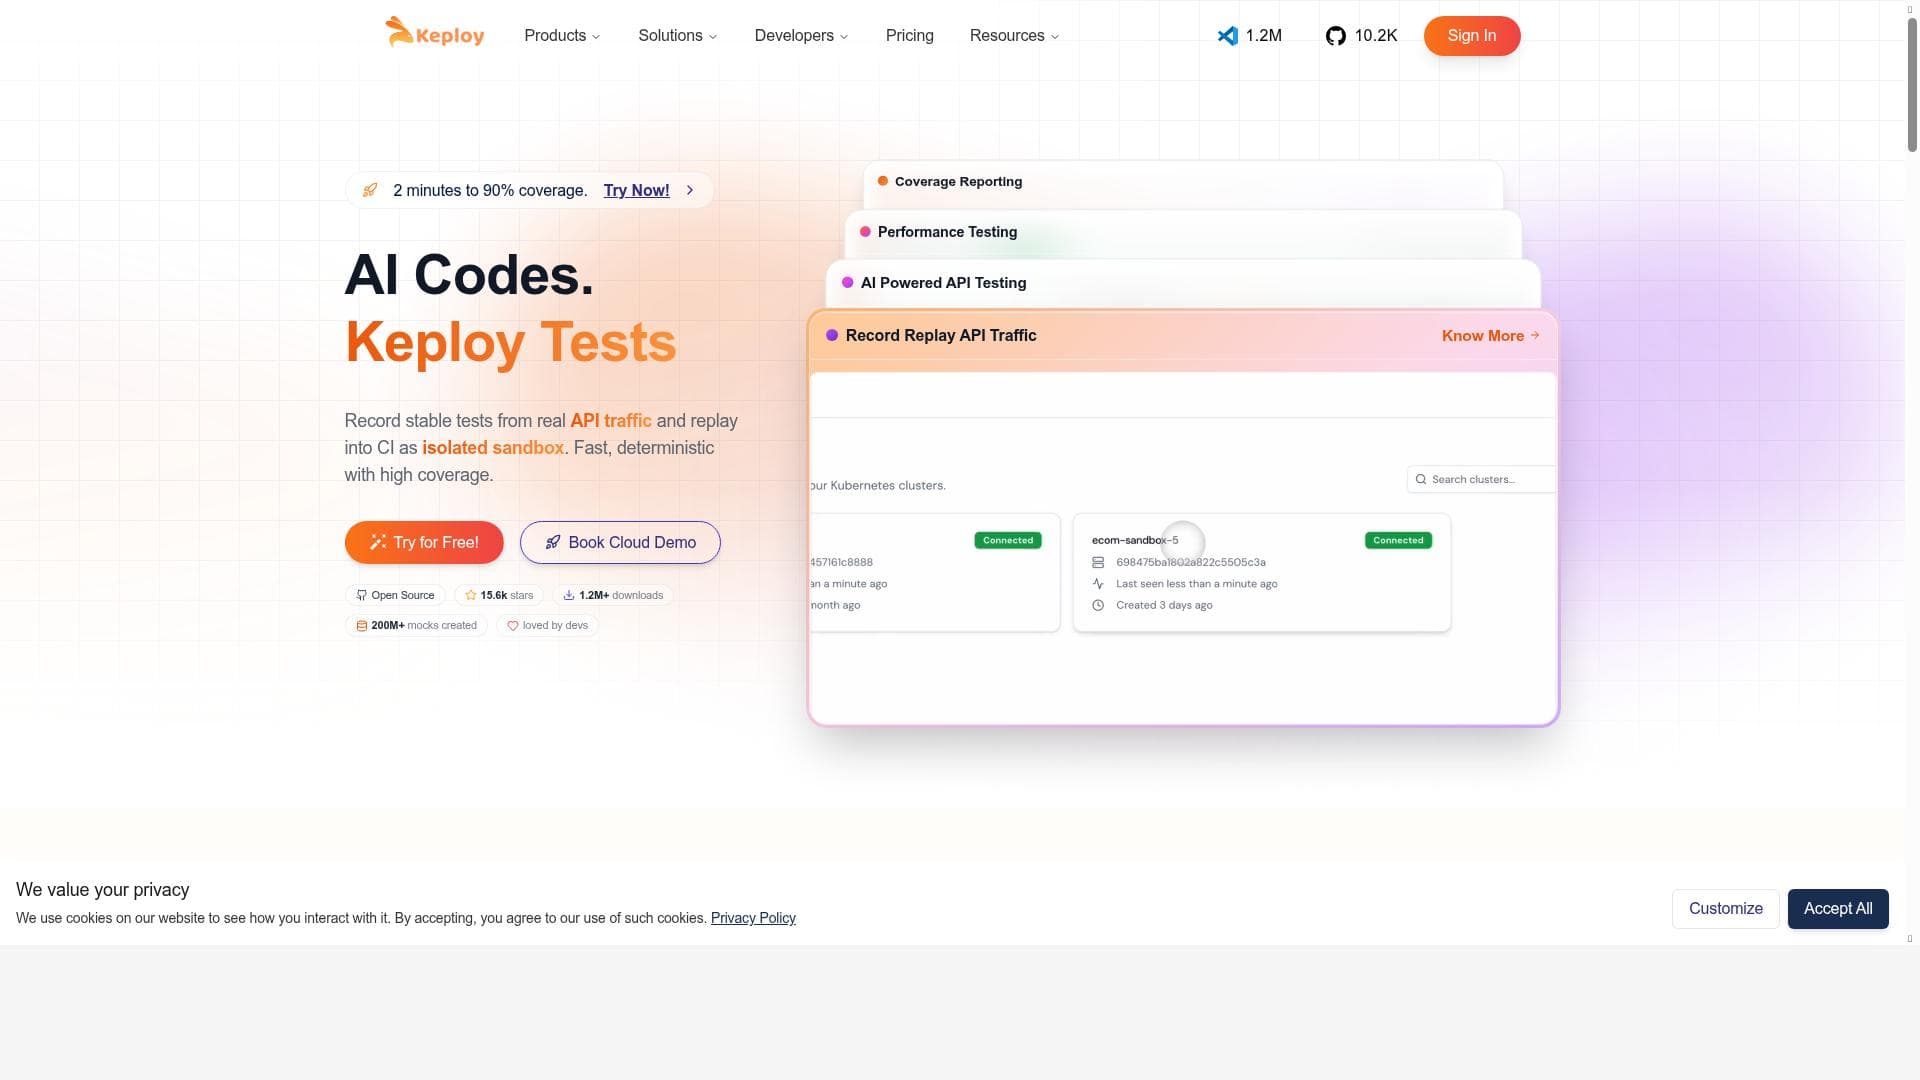Screen dimensions: 1920x1080
Task: Follow the Try Now! link
Action: point(636,190)
